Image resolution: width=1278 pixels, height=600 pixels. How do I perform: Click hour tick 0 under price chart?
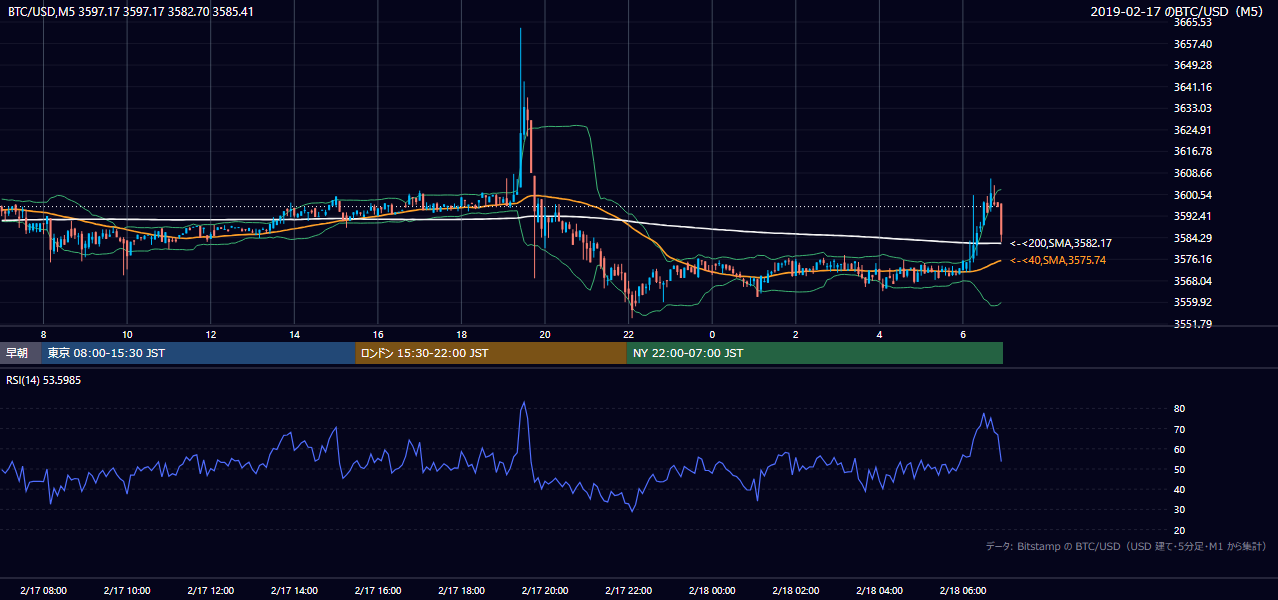point(712,334)
